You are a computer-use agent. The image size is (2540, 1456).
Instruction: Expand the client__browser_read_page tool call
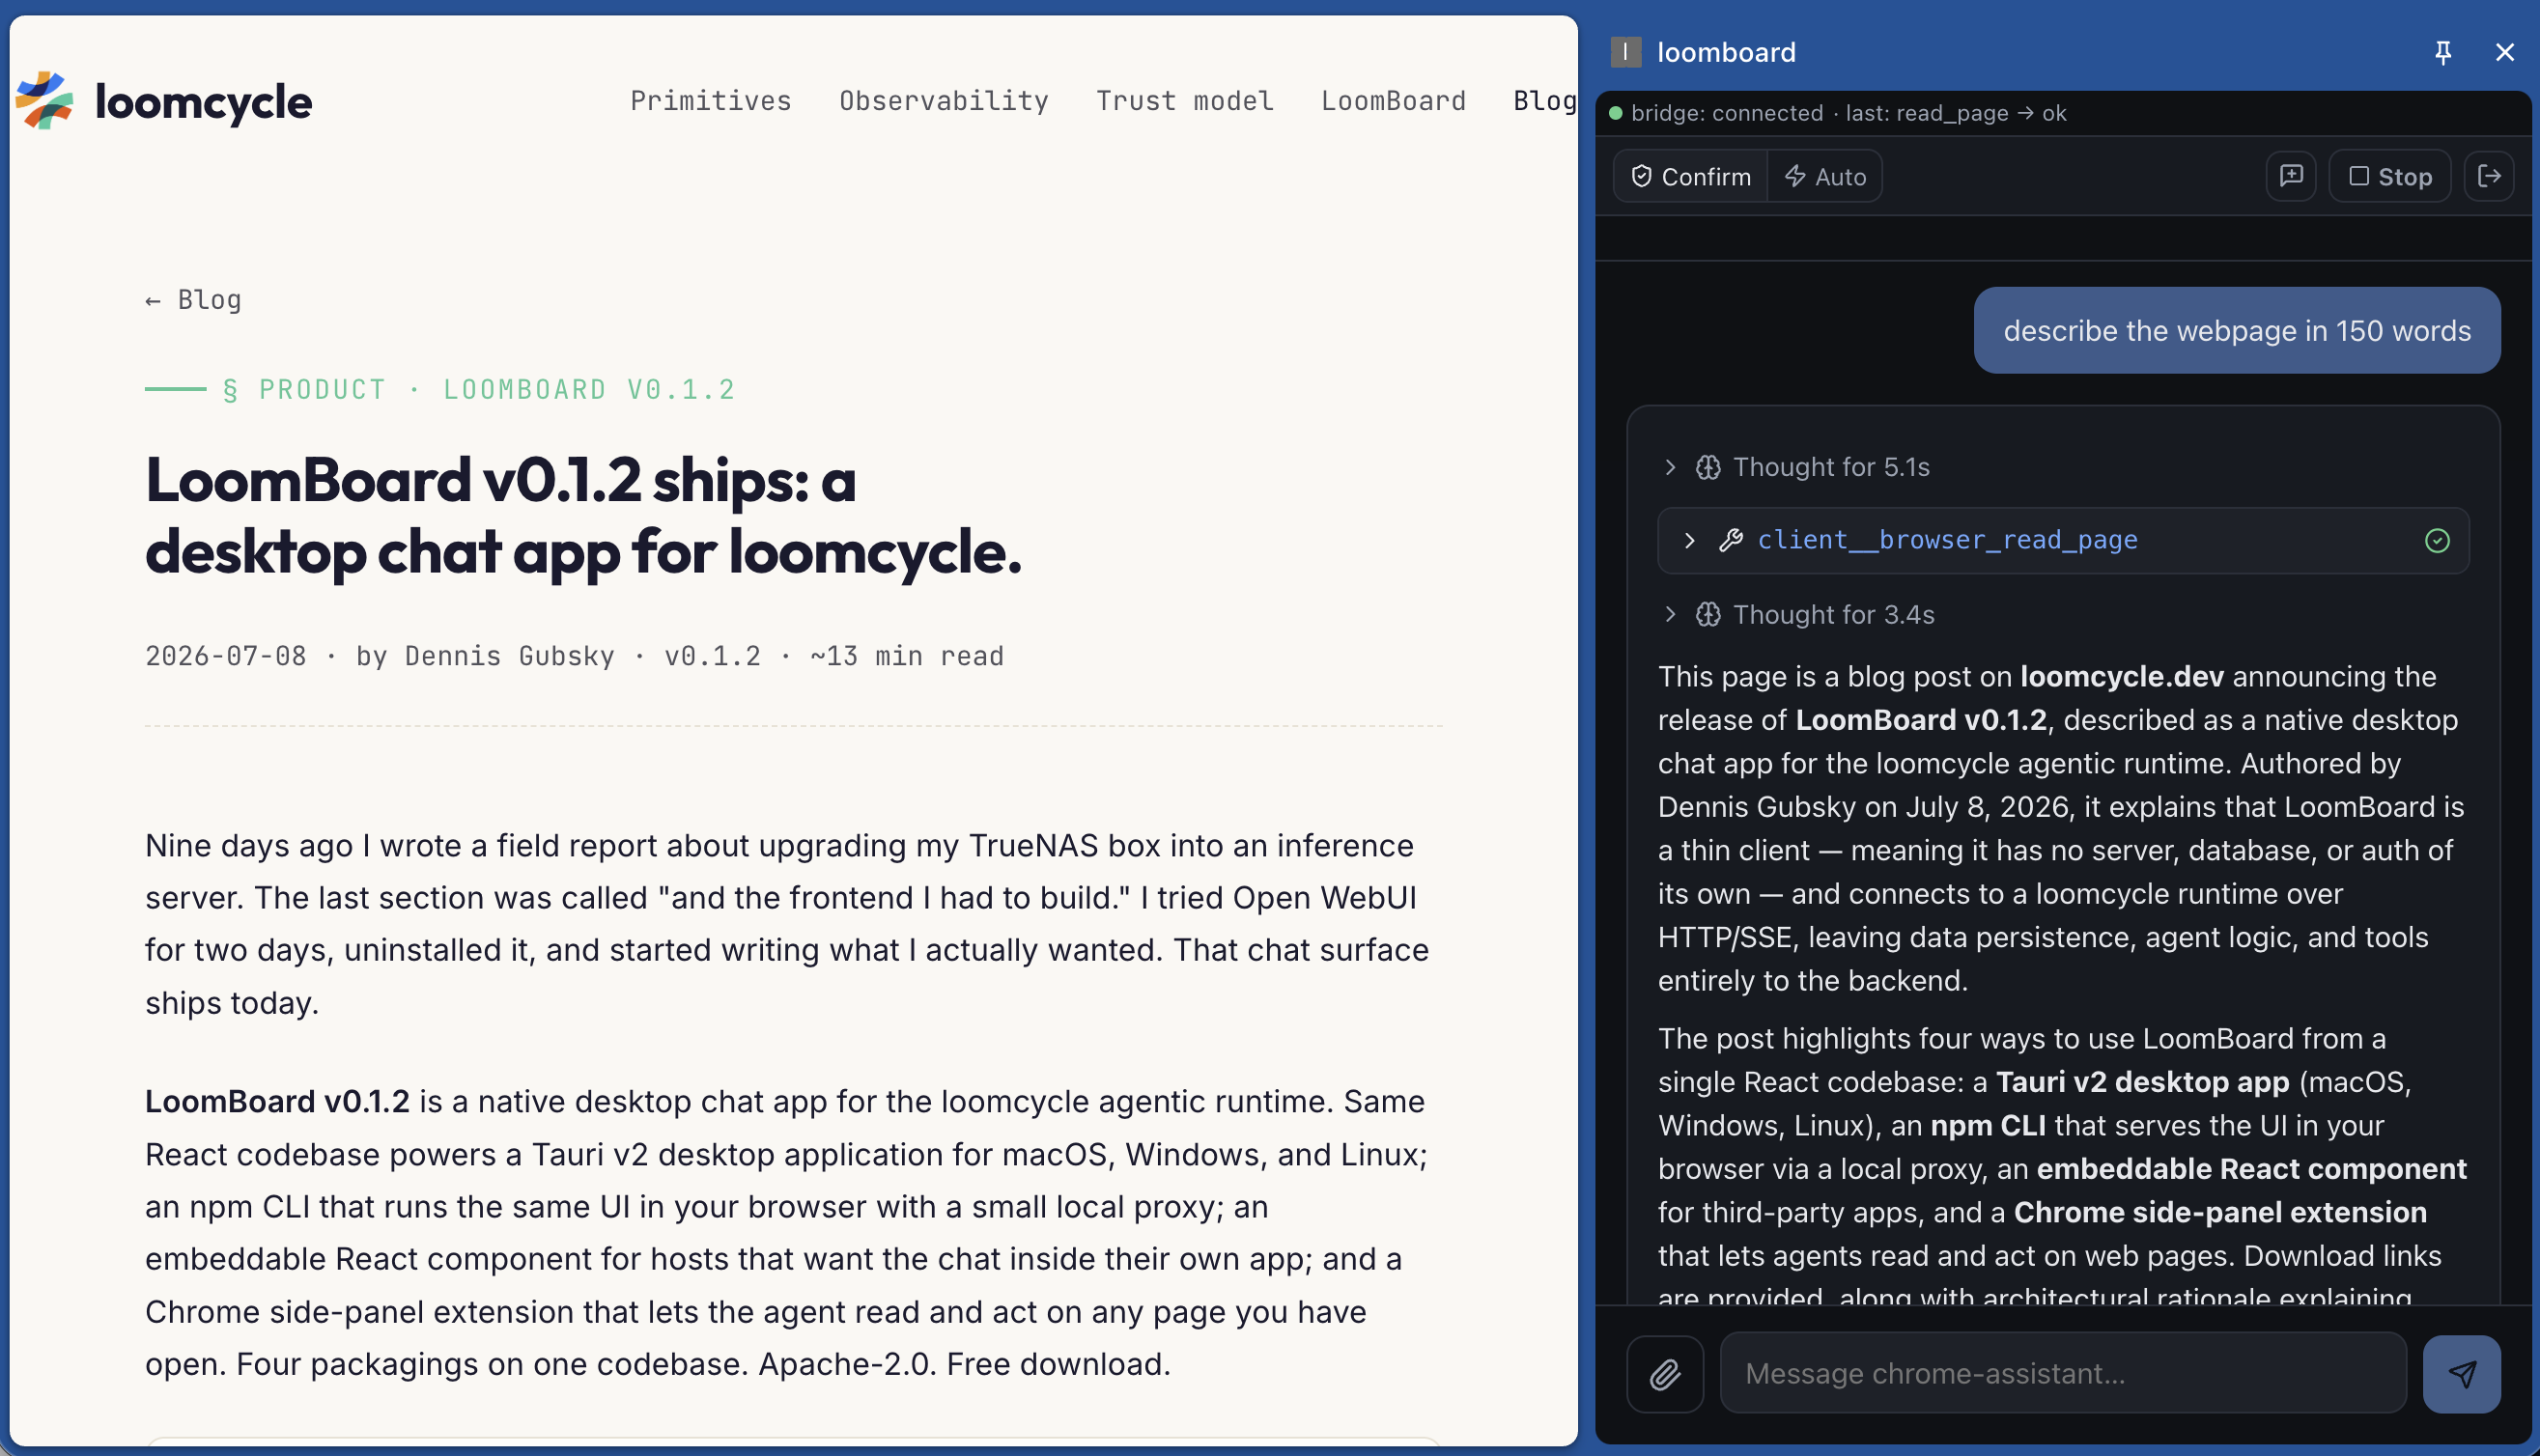pos(2063,541)
